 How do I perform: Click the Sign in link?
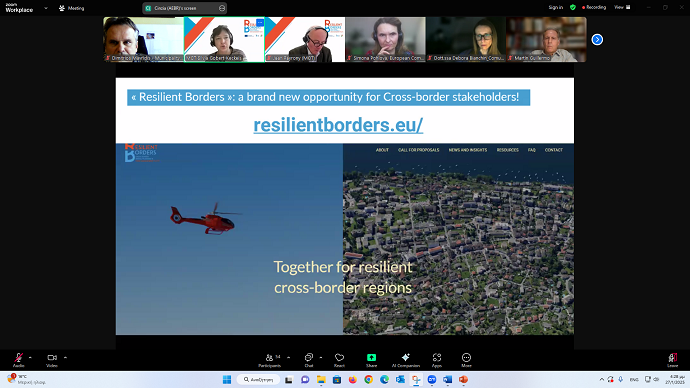click(x=555, y=7)
